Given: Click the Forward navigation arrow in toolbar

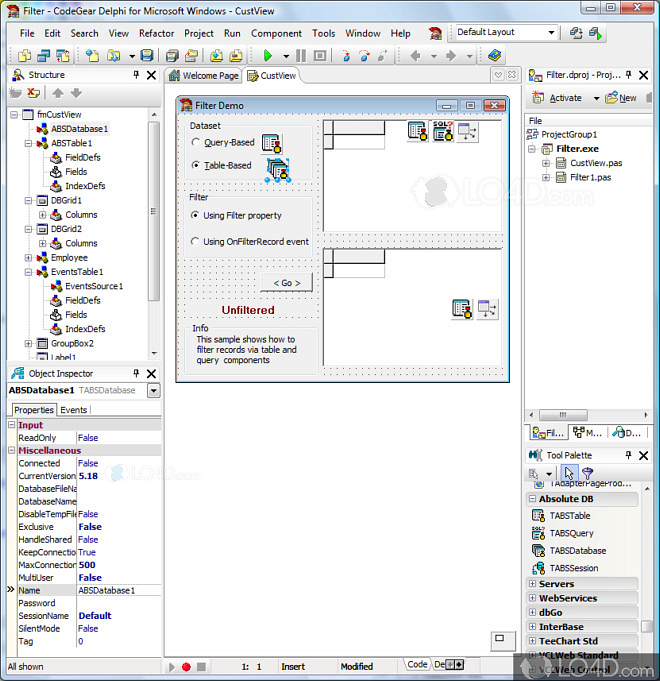Looking at the screenshot, I should (x=451, y=56).
